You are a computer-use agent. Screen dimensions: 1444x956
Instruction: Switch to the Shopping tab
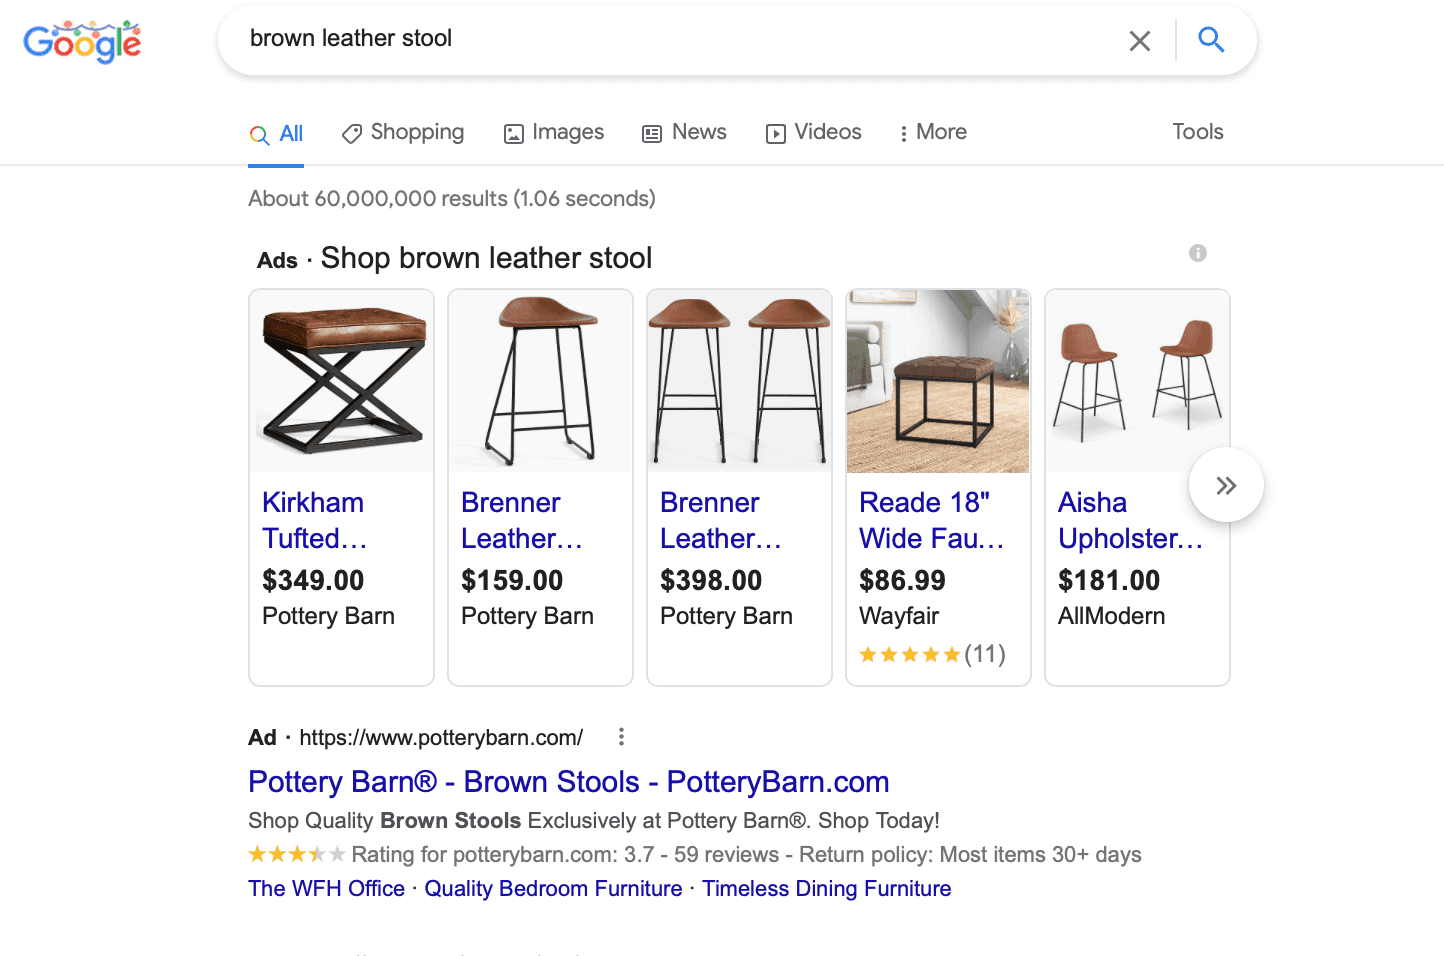point(403,133)
